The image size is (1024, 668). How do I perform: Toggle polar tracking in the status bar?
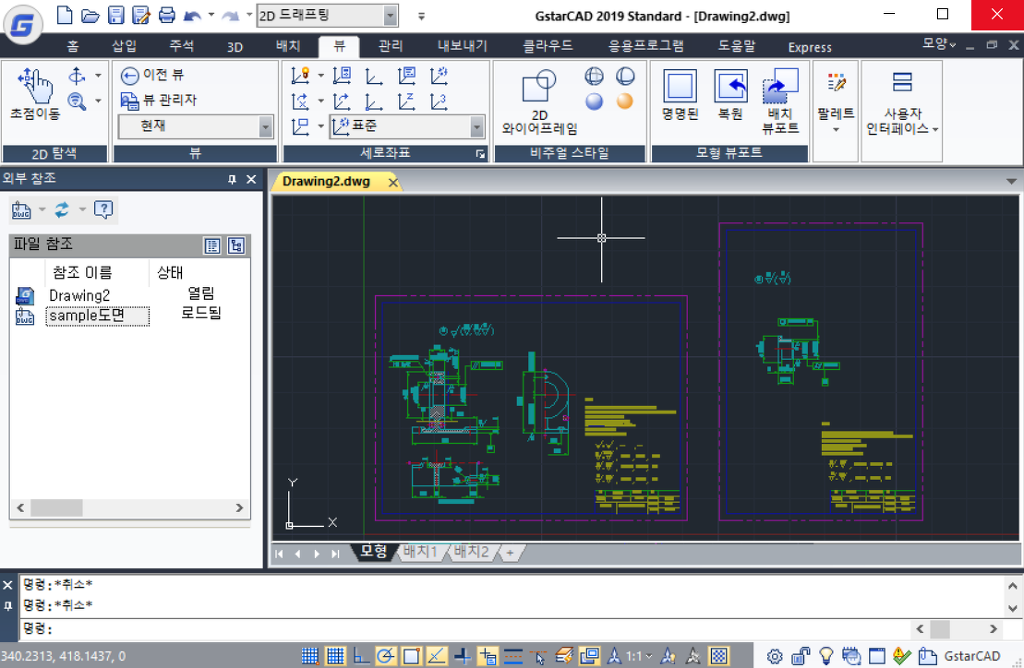(386, 656)
